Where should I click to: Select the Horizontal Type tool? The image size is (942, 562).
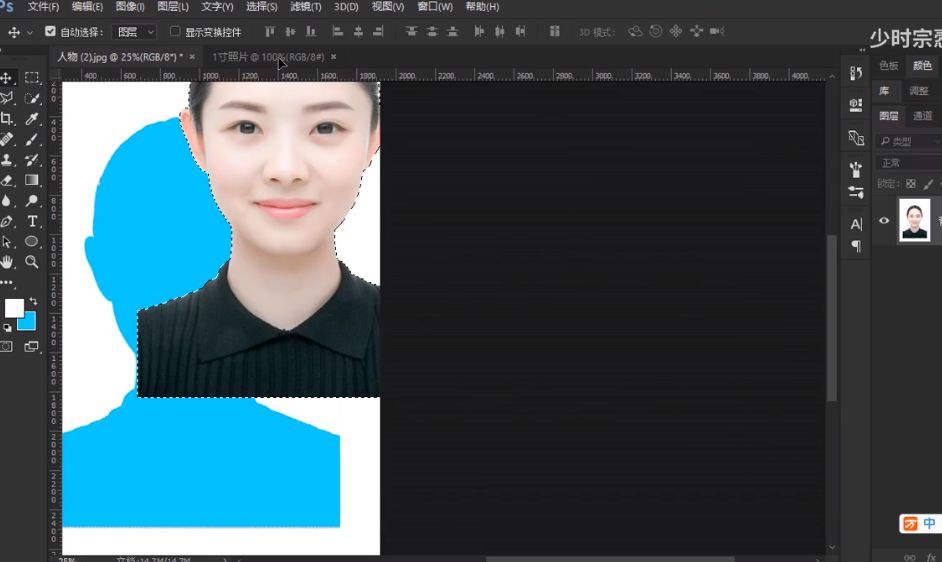pos(32,221)
